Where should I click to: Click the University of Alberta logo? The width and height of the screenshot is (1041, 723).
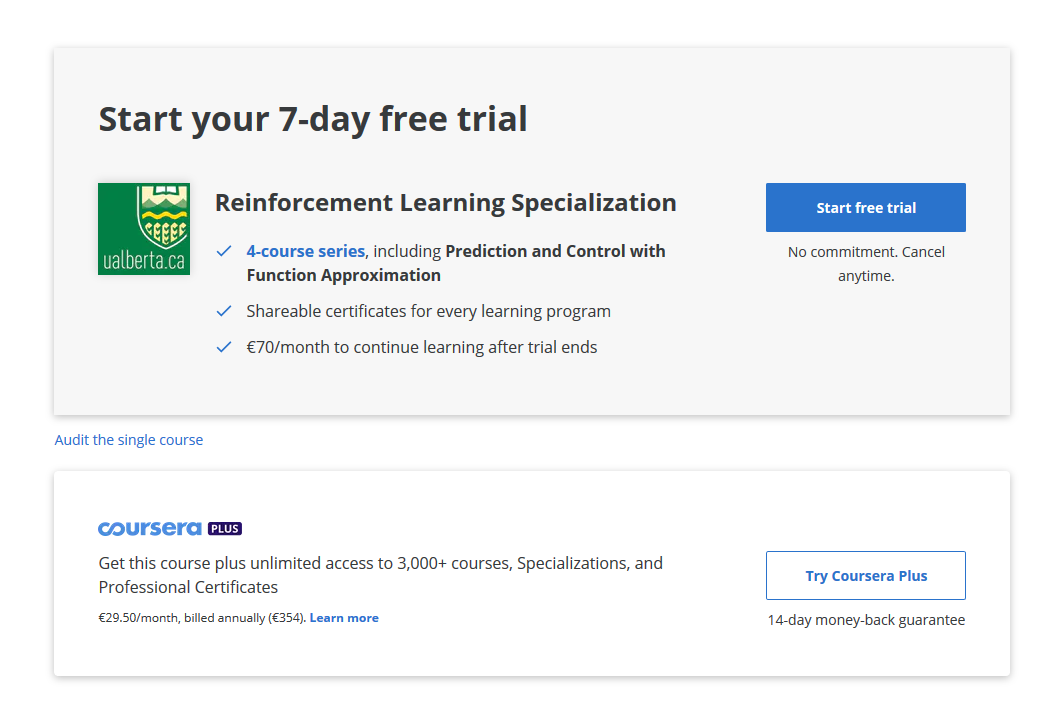point(143,229)
